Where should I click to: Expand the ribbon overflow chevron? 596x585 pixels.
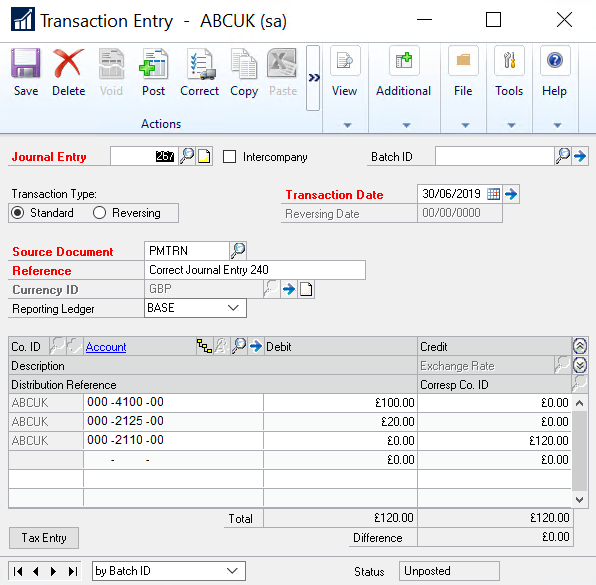[313, 78]
